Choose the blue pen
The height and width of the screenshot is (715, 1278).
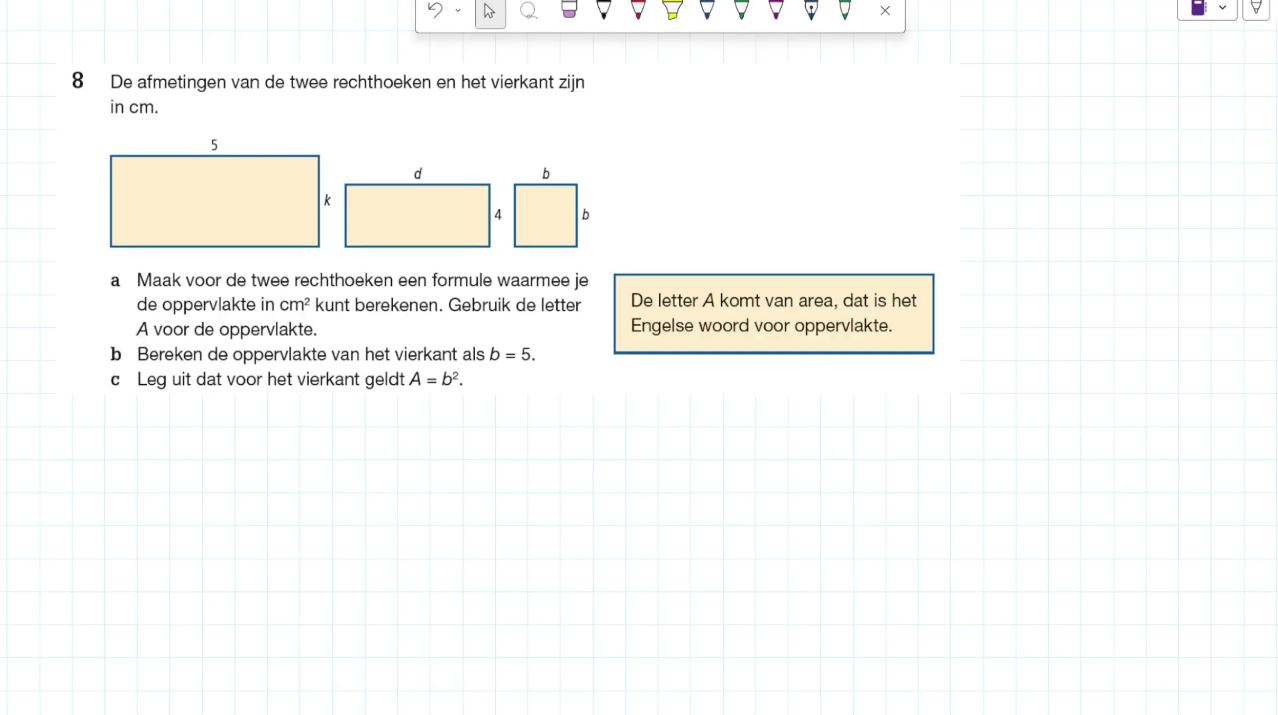click(707, 10)
